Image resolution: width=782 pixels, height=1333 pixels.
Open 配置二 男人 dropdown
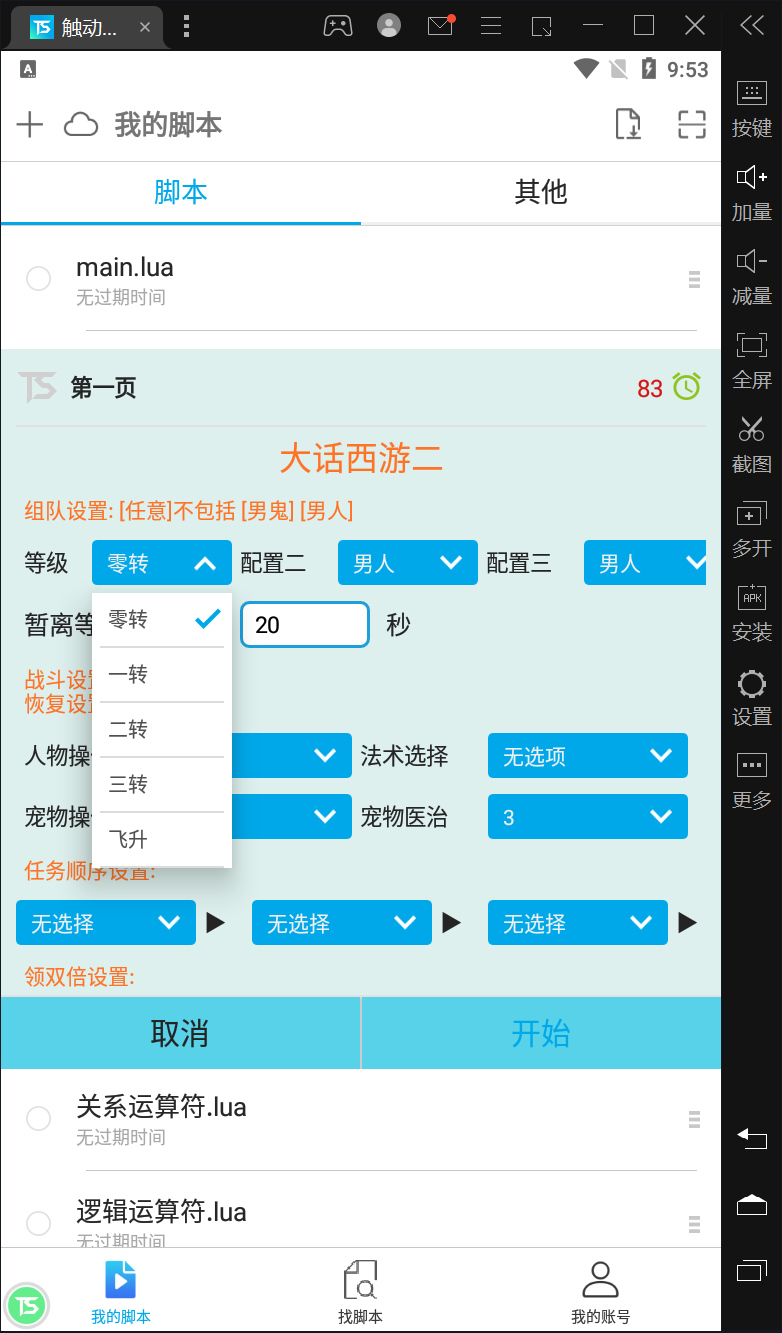408,563
